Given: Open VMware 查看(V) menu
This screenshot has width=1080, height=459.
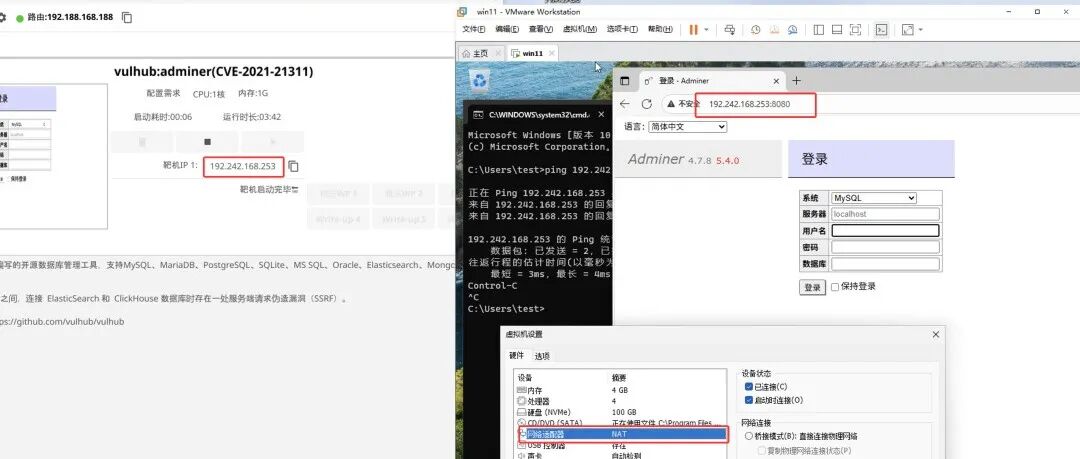Looking at the screenshot, I should coord(541,30).
